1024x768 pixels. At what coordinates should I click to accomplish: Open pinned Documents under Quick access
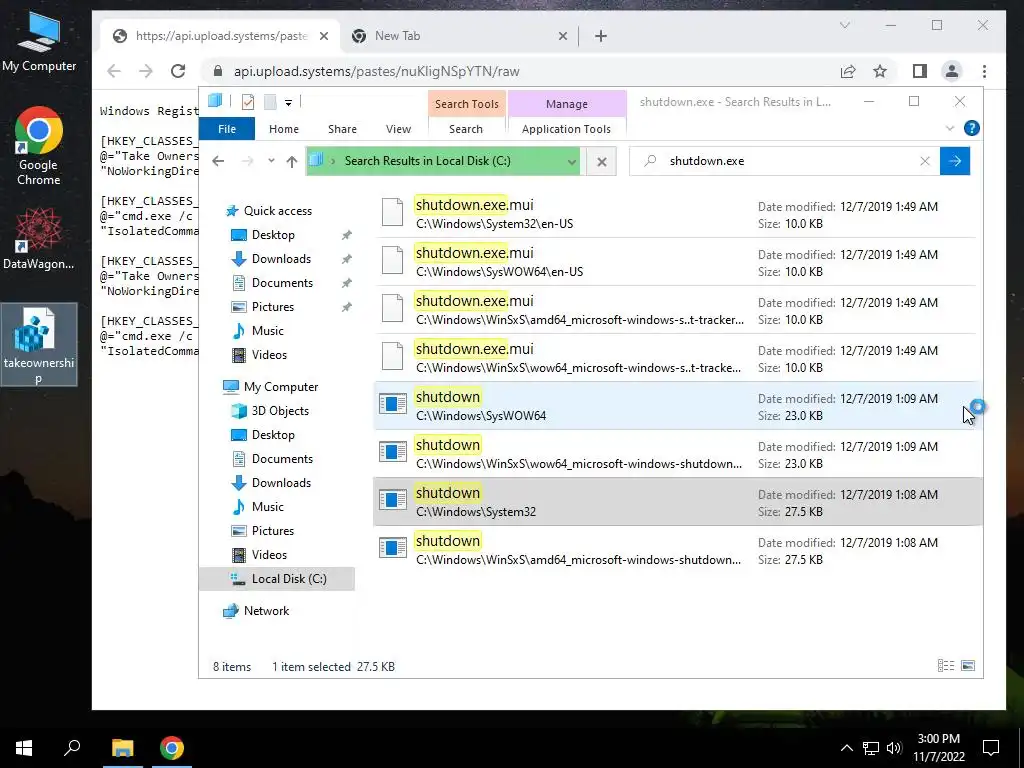(x=282, y=283)
